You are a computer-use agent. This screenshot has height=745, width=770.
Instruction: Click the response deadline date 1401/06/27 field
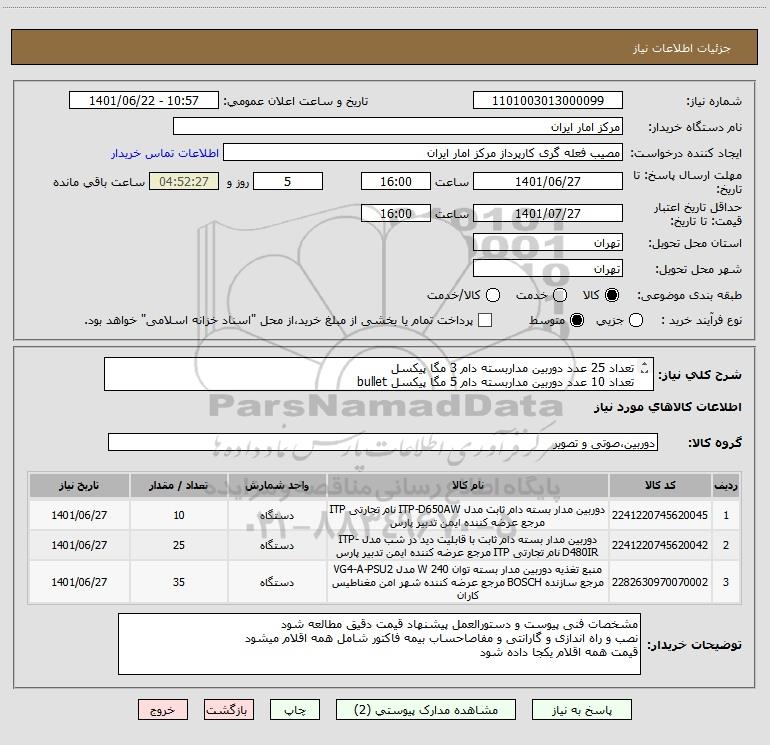[548, 181]
